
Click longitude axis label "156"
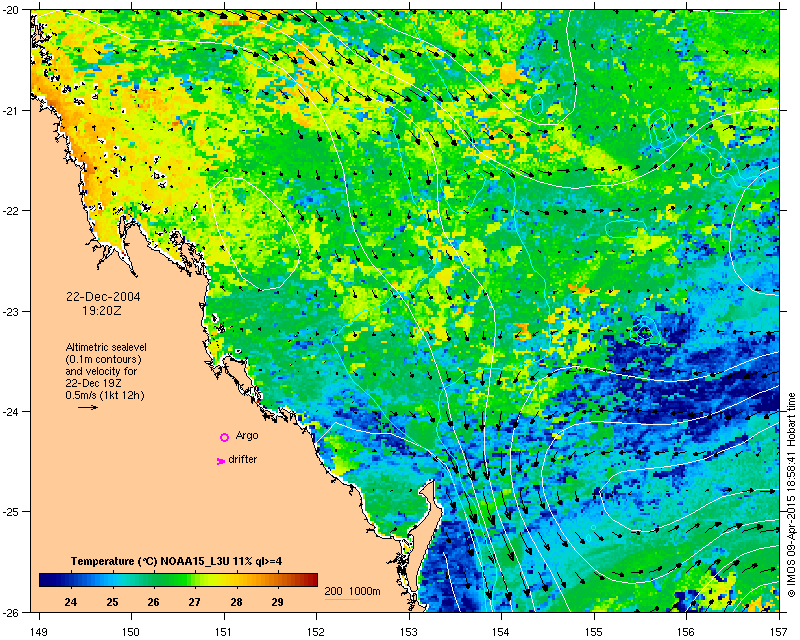point(687,632)
